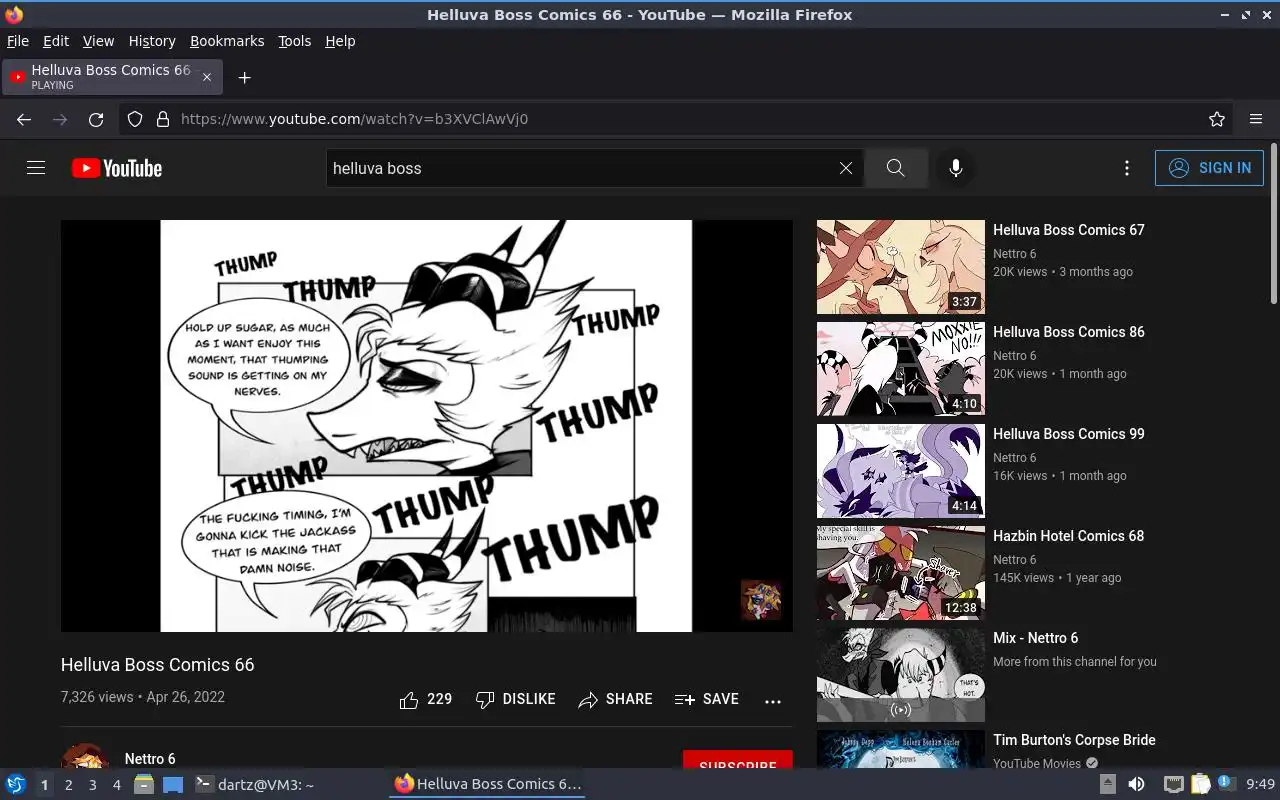
Task: Select the Helluva Boss Comics 66 tab
Action: click(x=112, y=77)
